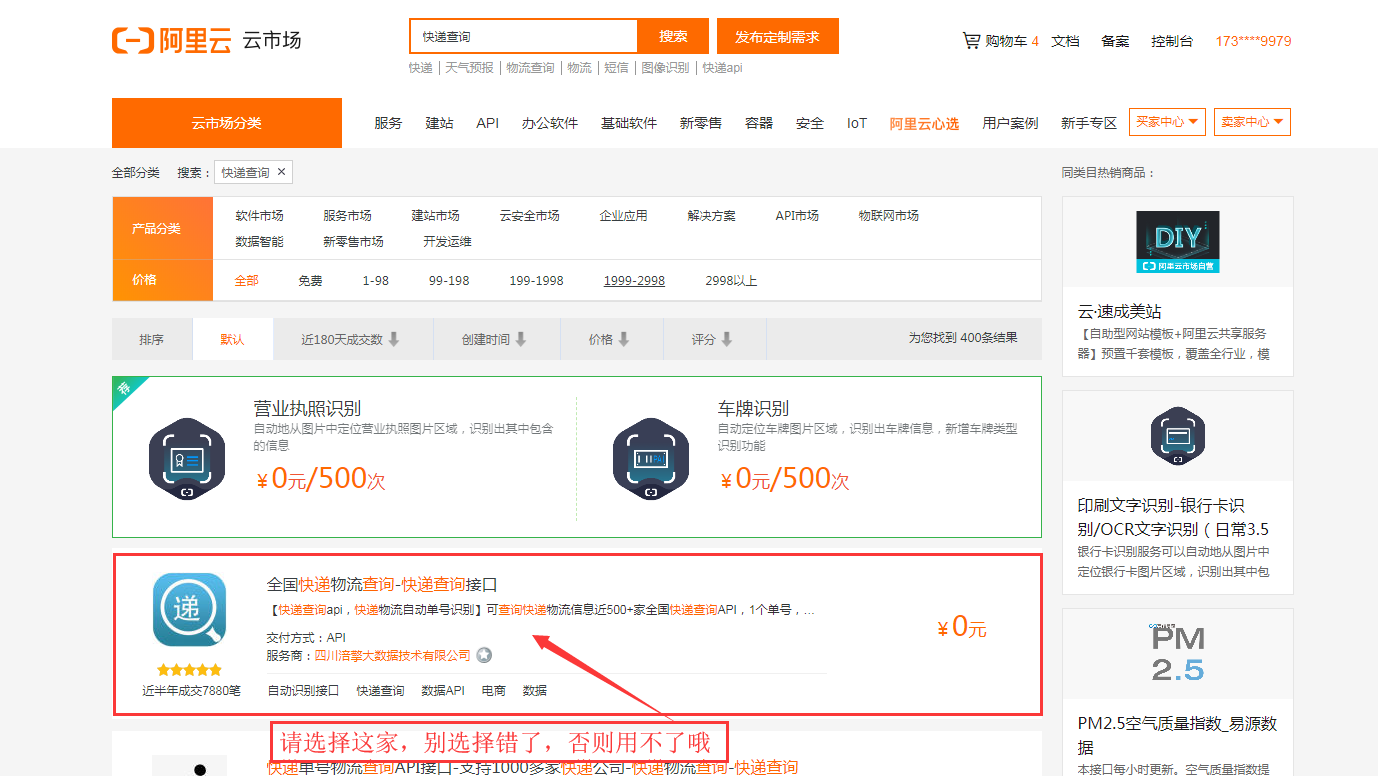Open the 容器 navigation item
This screenshot has height=776, width=1378.
click(x=759, y=123)
